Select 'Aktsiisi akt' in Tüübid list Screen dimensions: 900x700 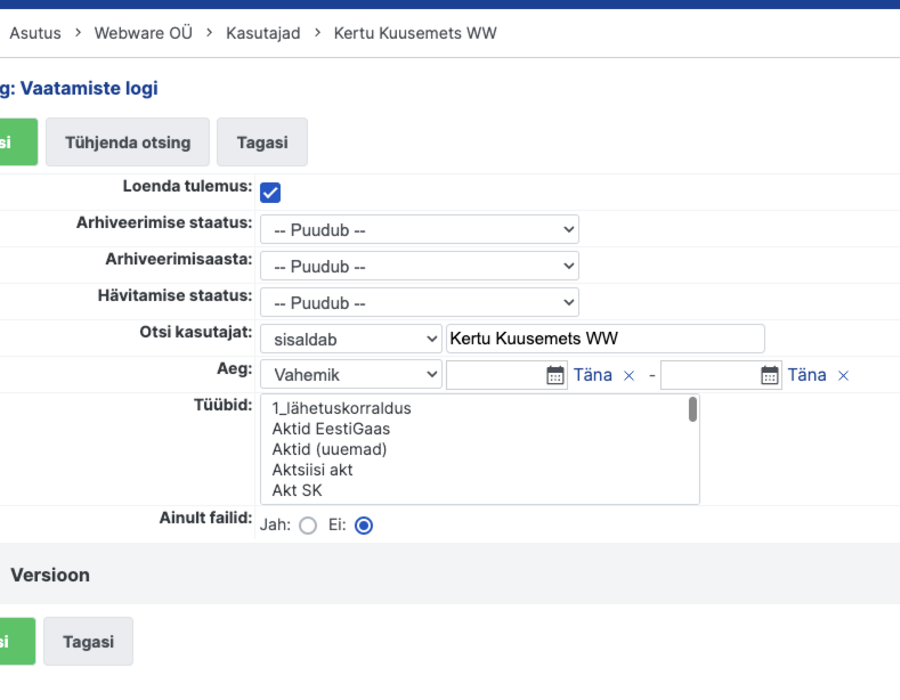pyautogui.click(x=312, y=470)
